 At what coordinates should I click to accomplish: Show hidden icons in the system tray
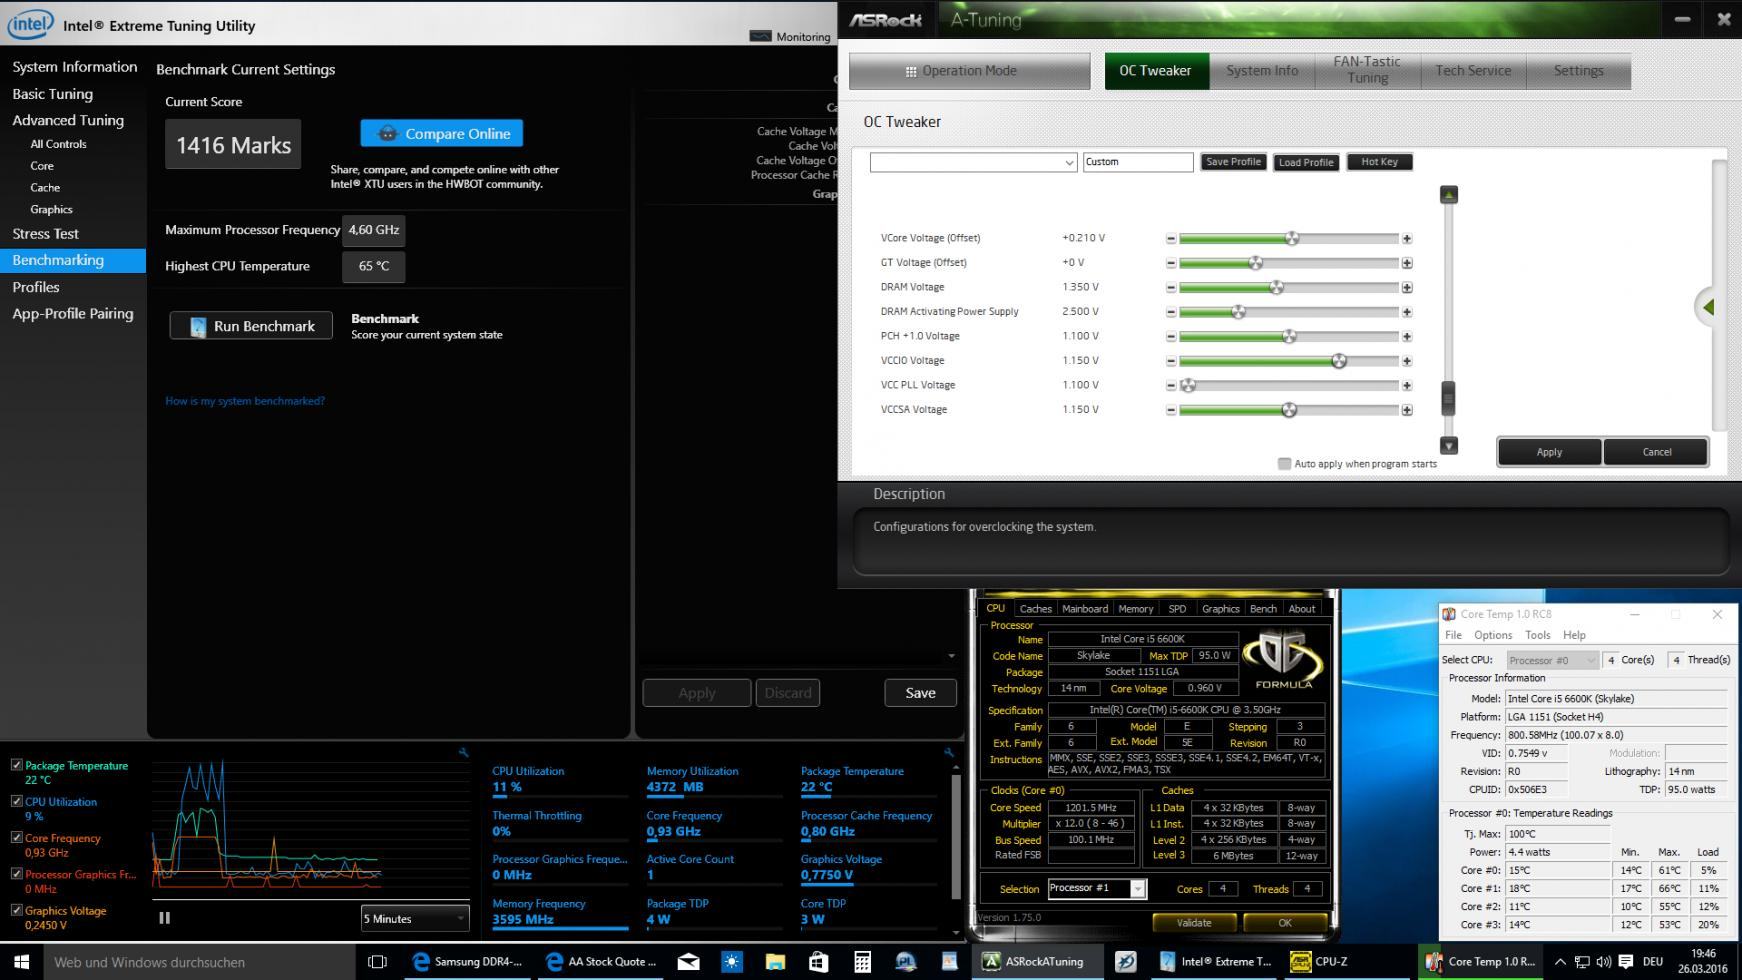tap(1559, 962)
